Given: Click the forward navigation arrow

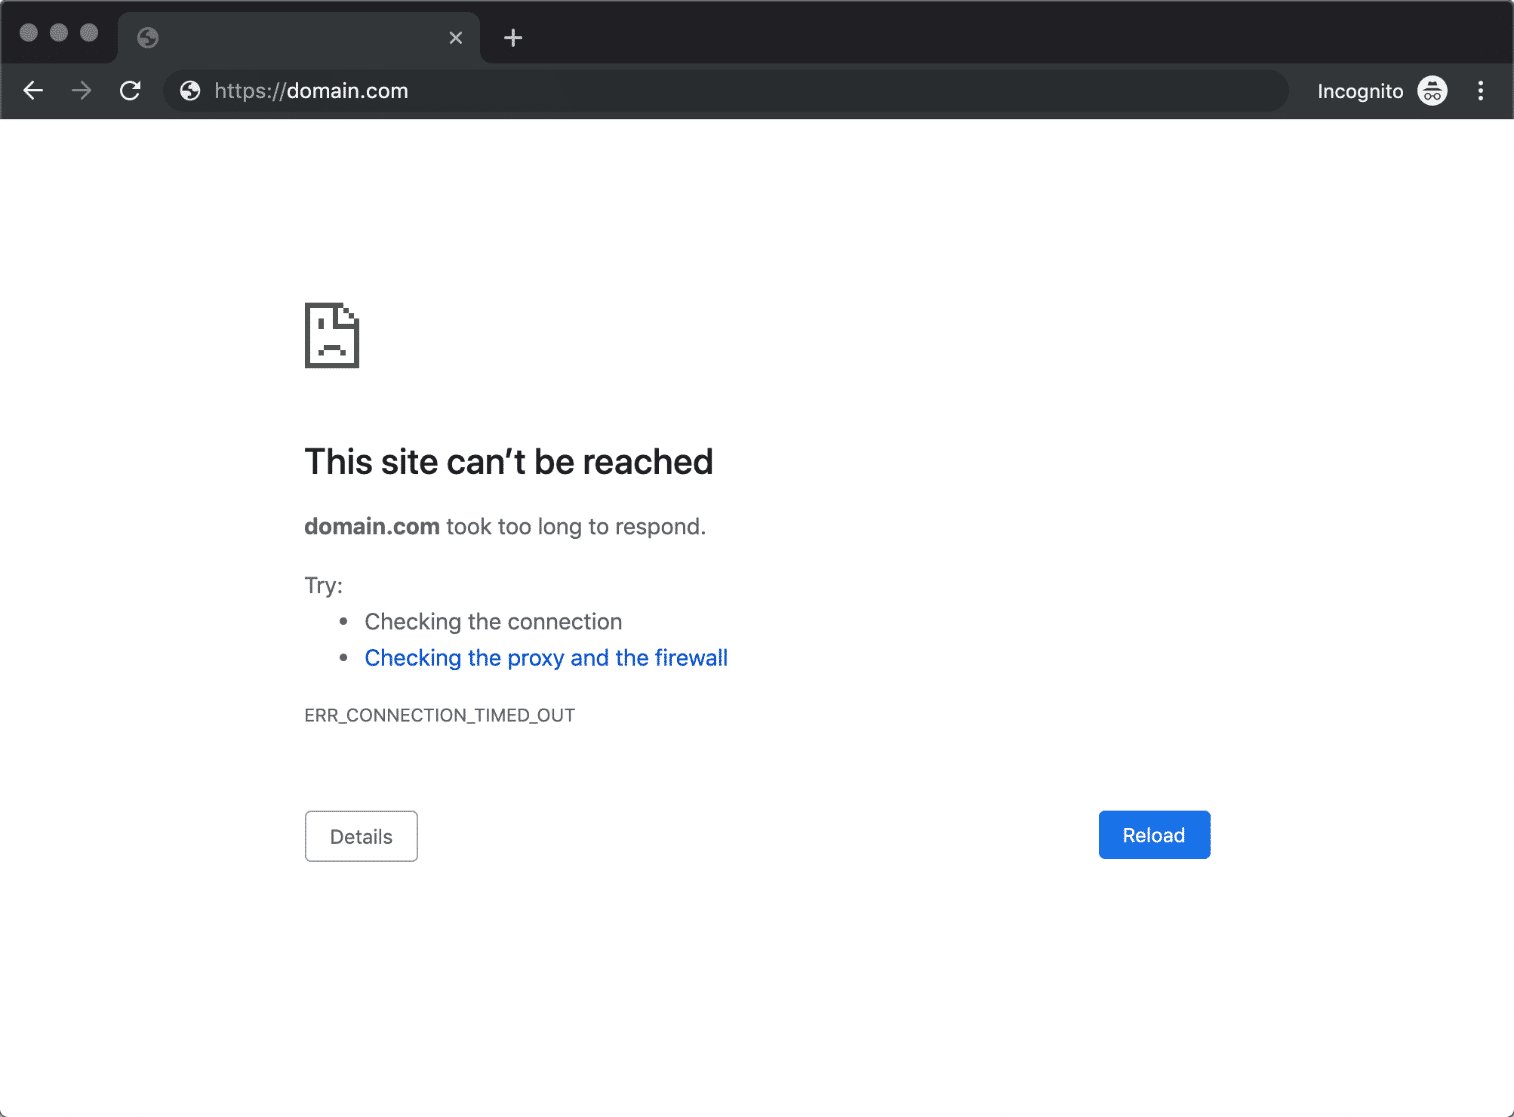Looking at the screenshot, I should [x=81, y=90].
